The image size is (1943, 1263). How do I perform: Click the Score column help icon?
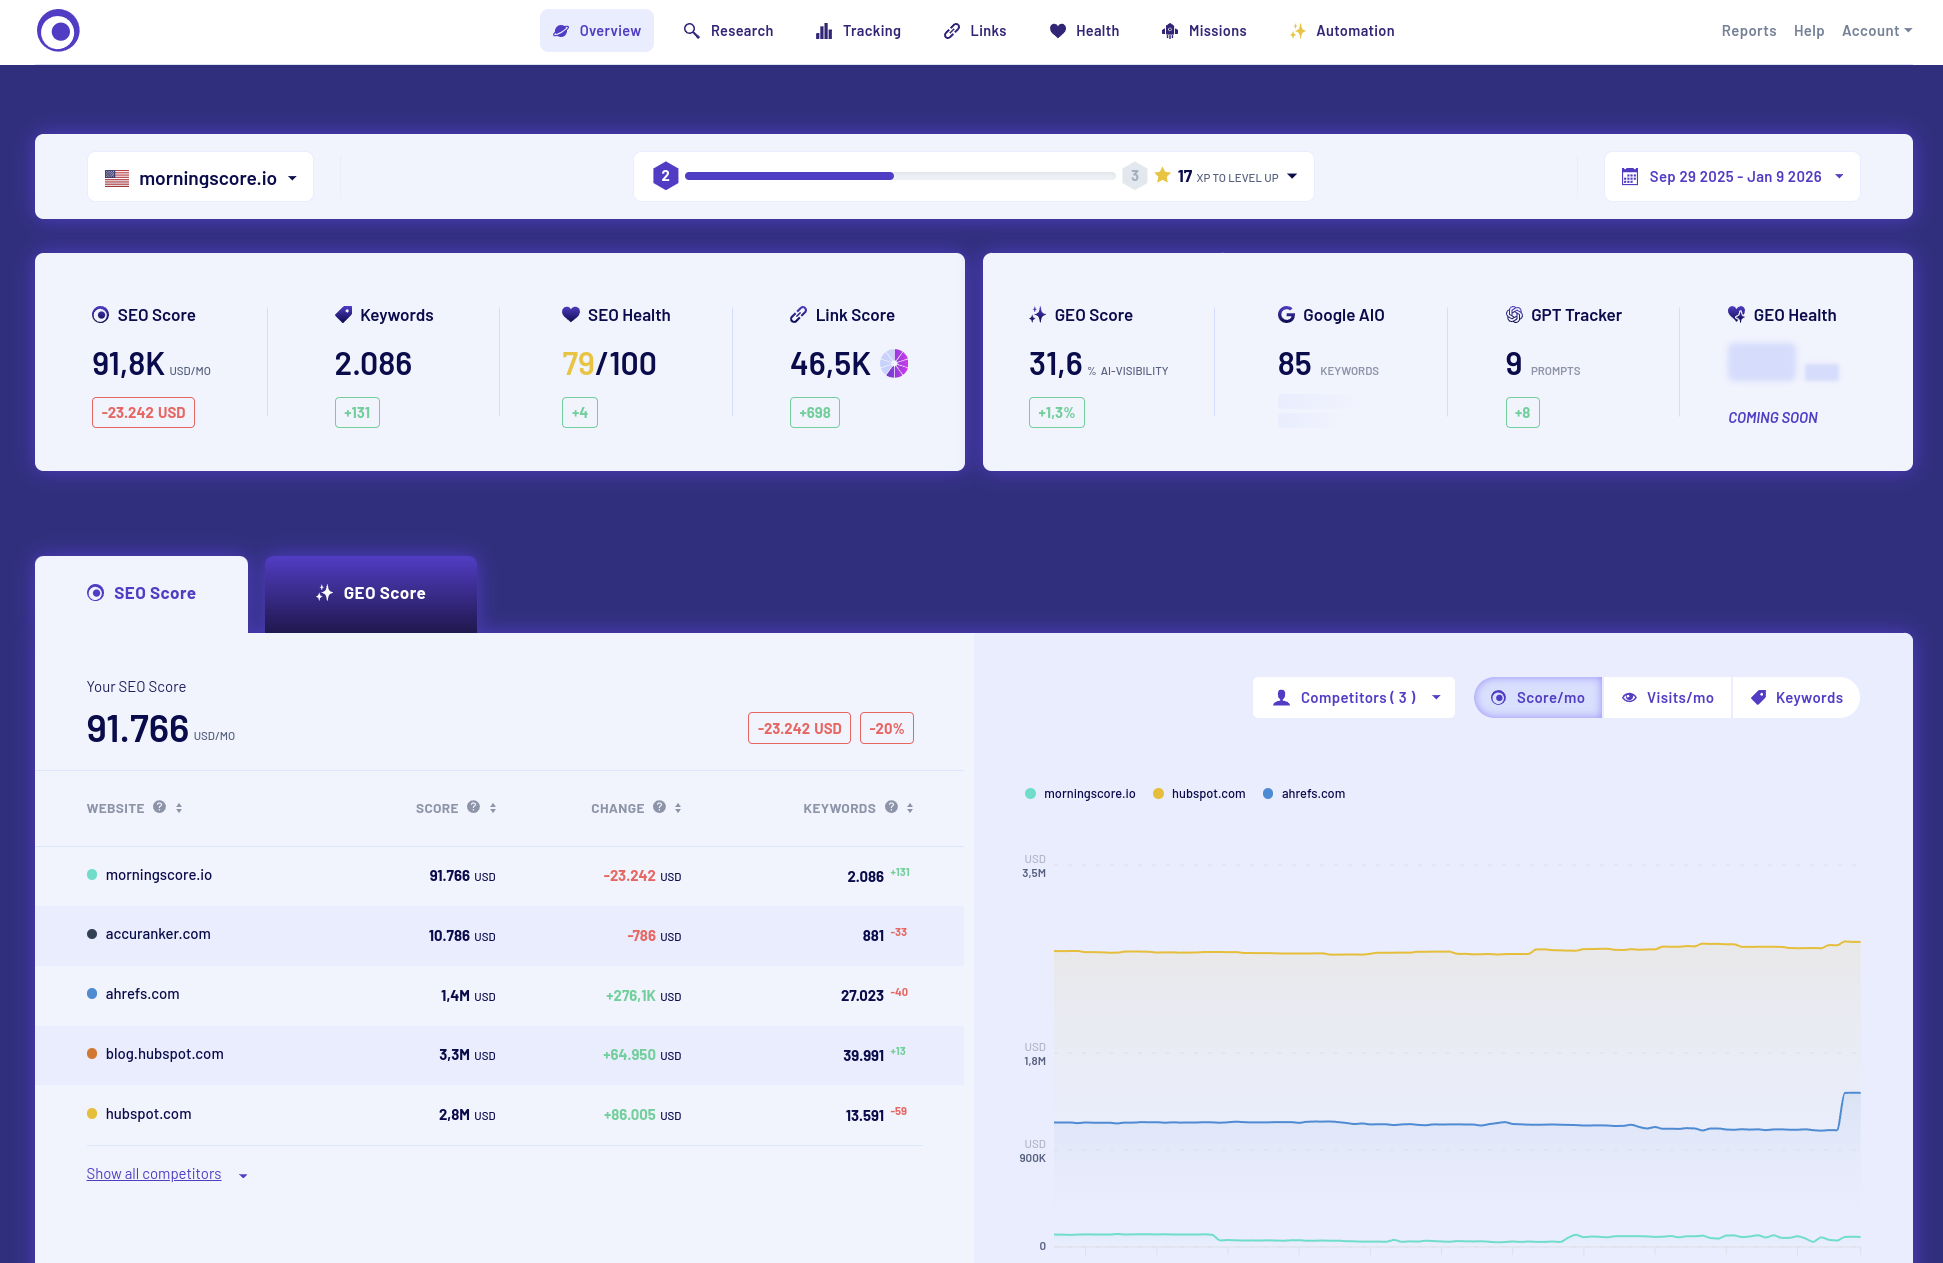pos(473,807)
